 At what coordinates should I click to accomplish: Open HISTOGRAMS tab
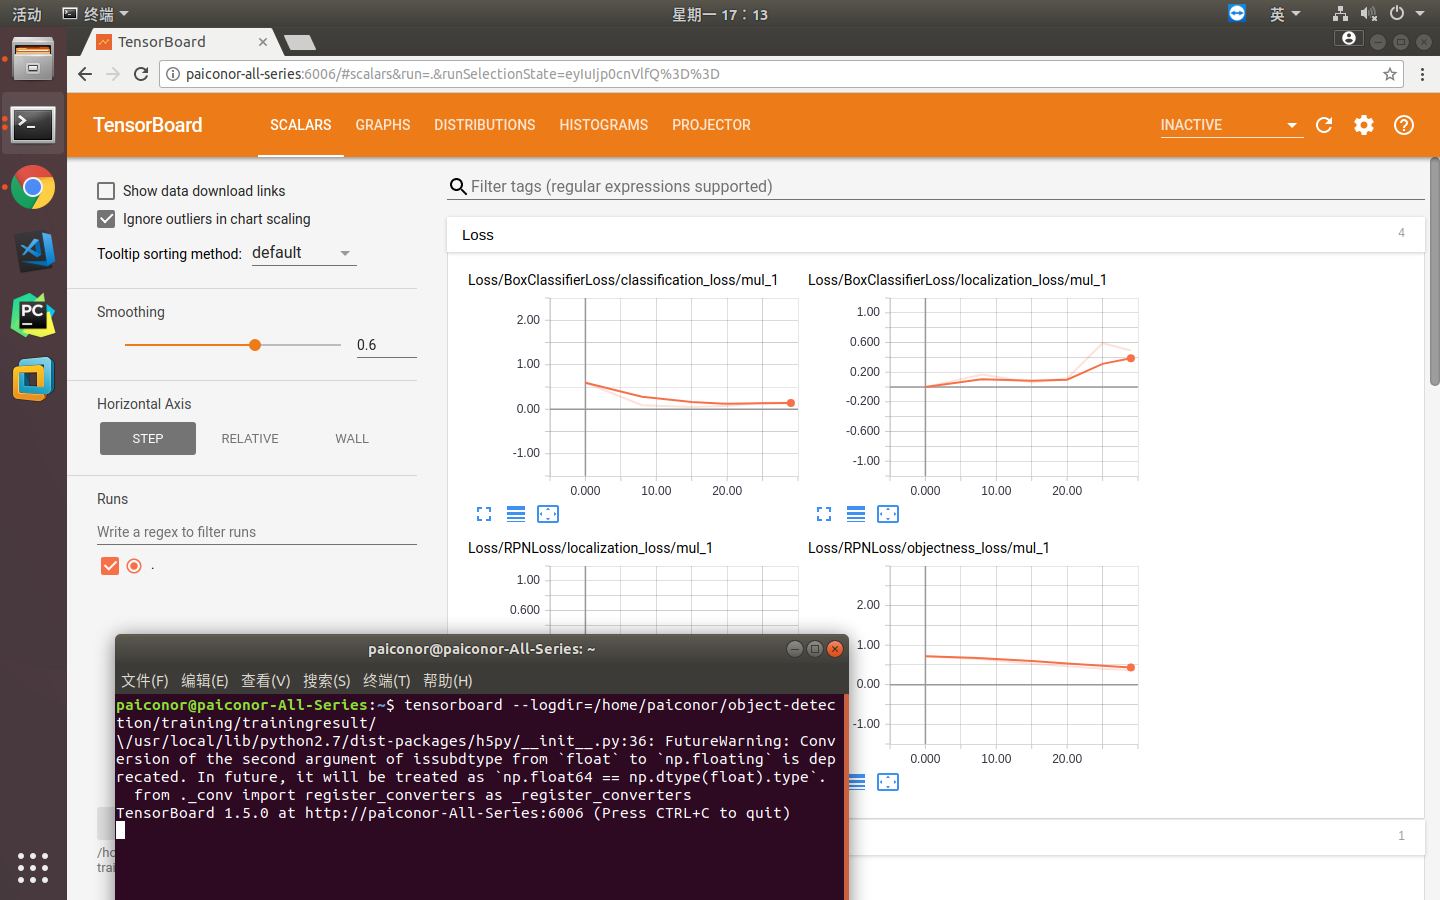pos(604,125)
